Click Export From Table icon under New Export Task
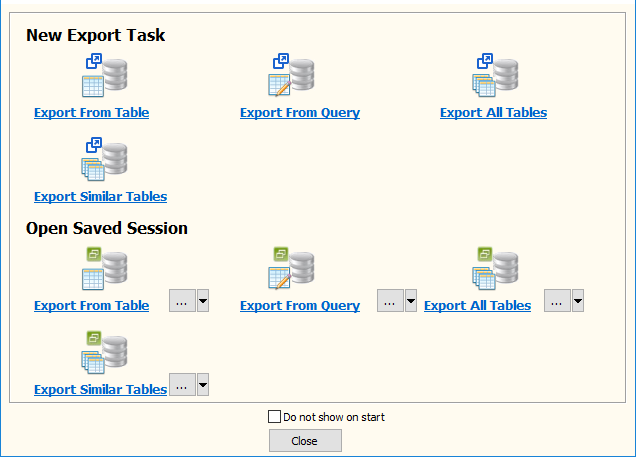The width and height of the screenshot is (636, 457). point(105,75)
